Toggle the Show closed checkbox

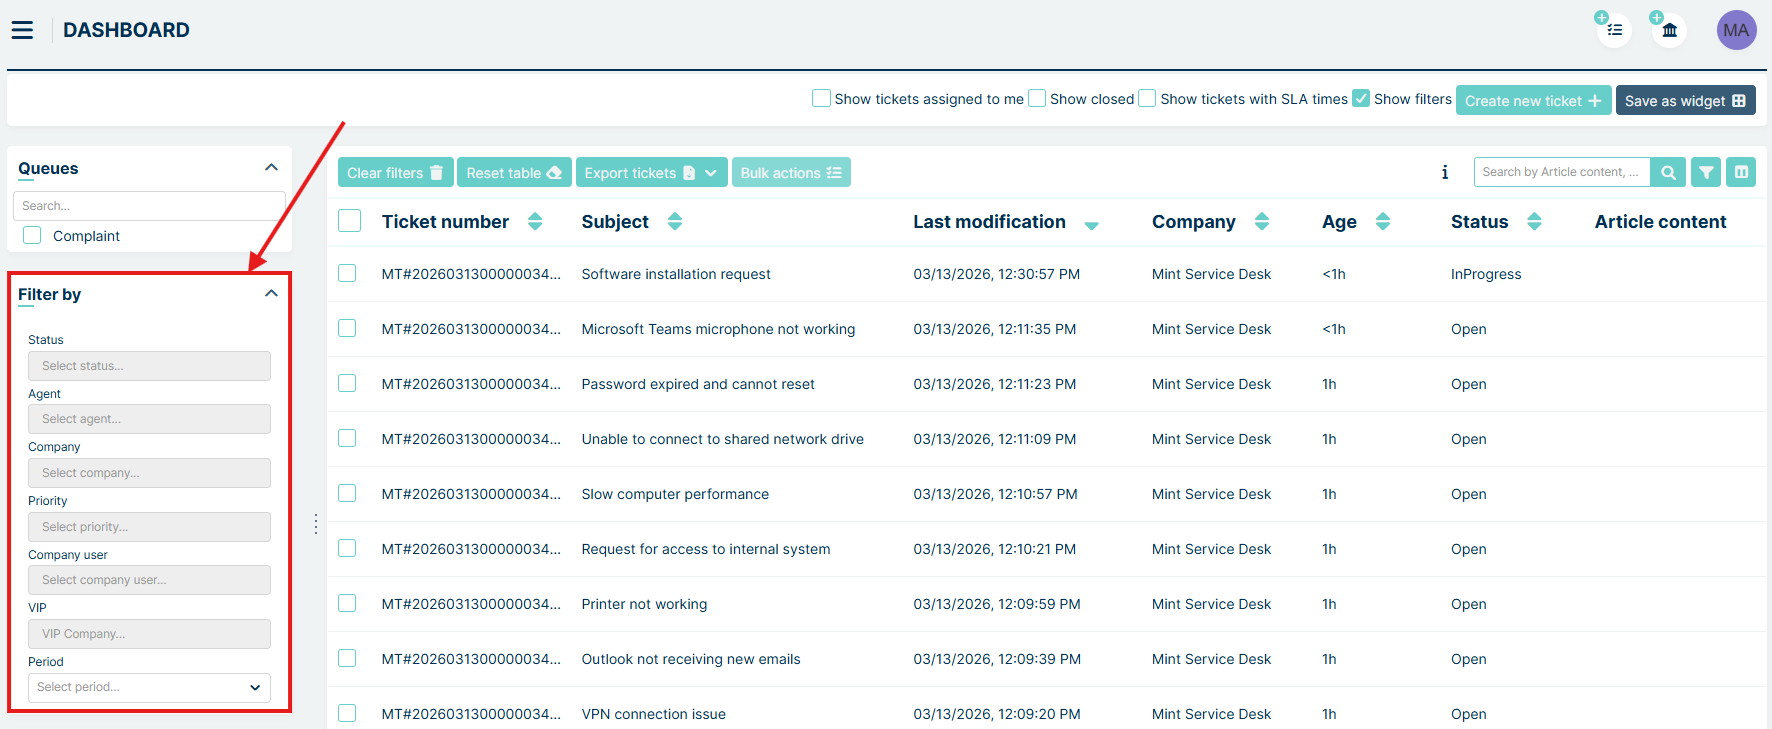point(1037,98)
